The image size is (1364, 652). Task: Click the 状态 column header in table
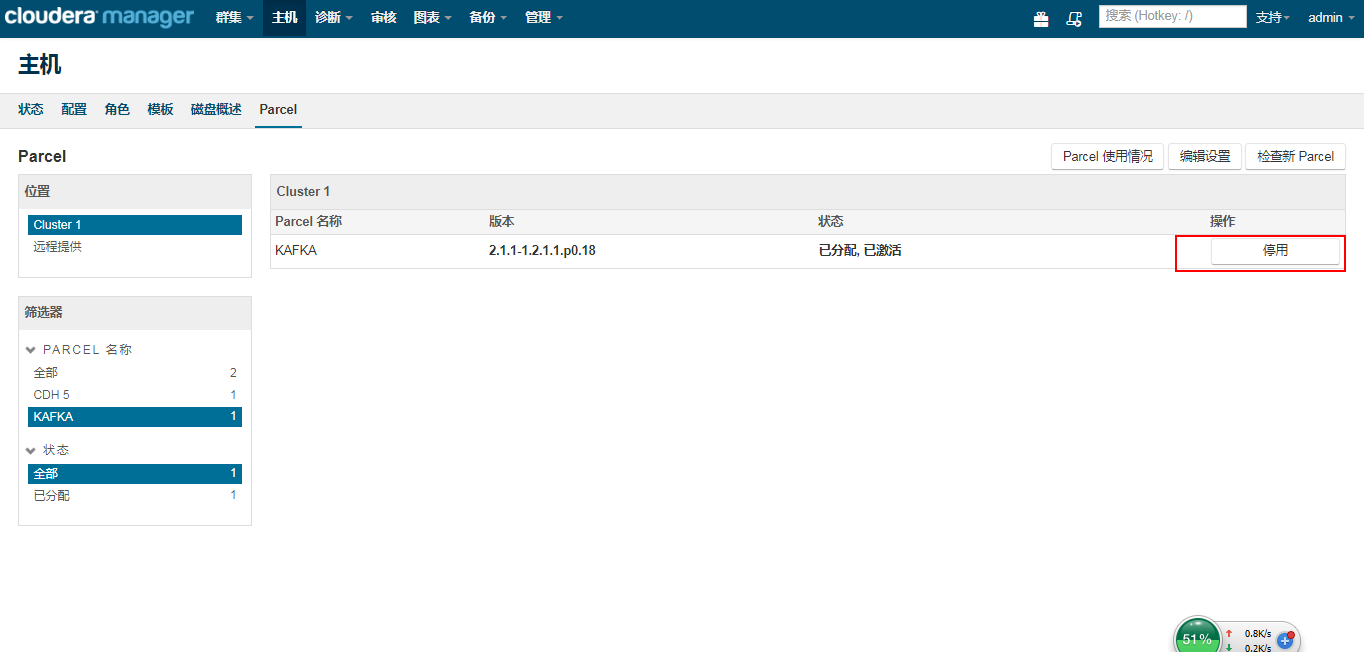(x=831, y=222)
